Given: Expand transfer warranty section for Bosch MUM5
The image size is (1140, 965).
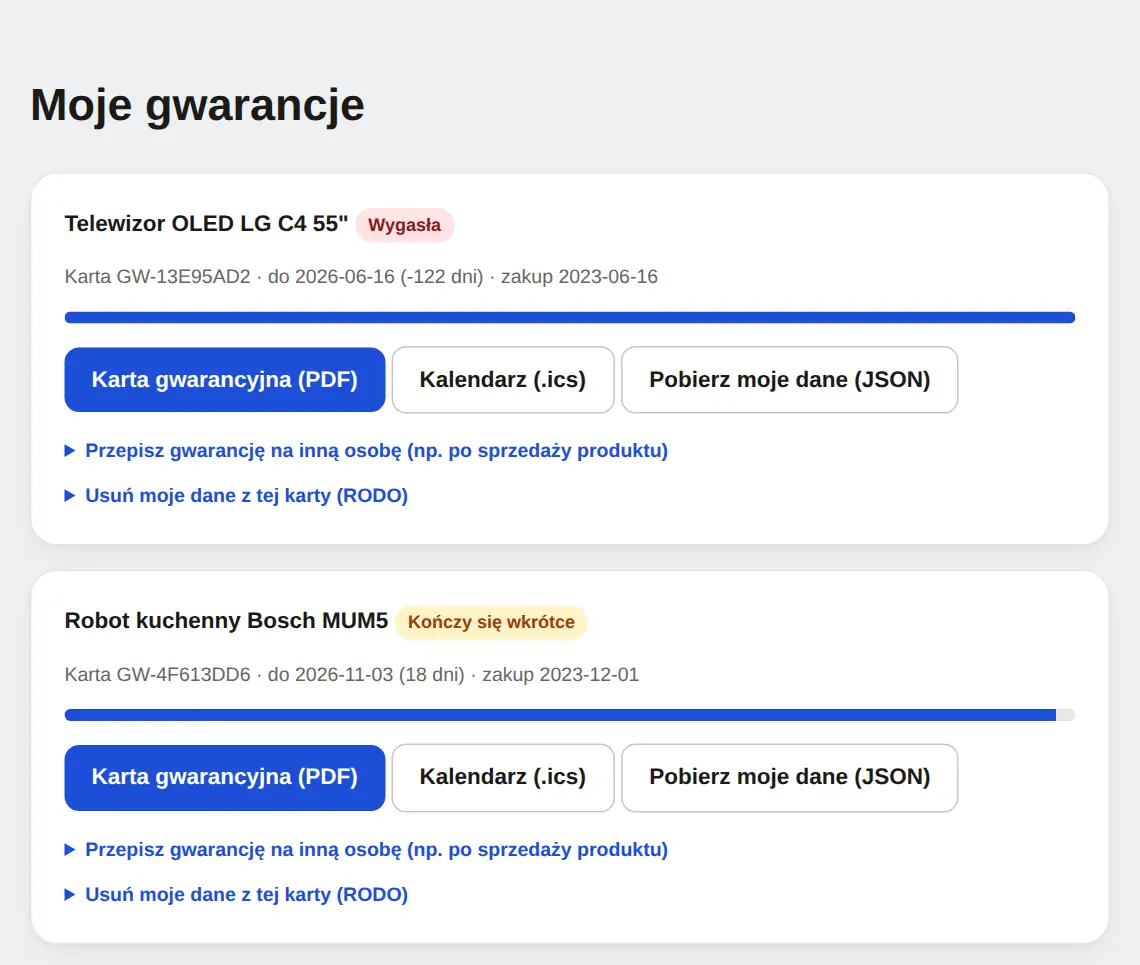Looking at the screenshot, I should coord(377,849).
